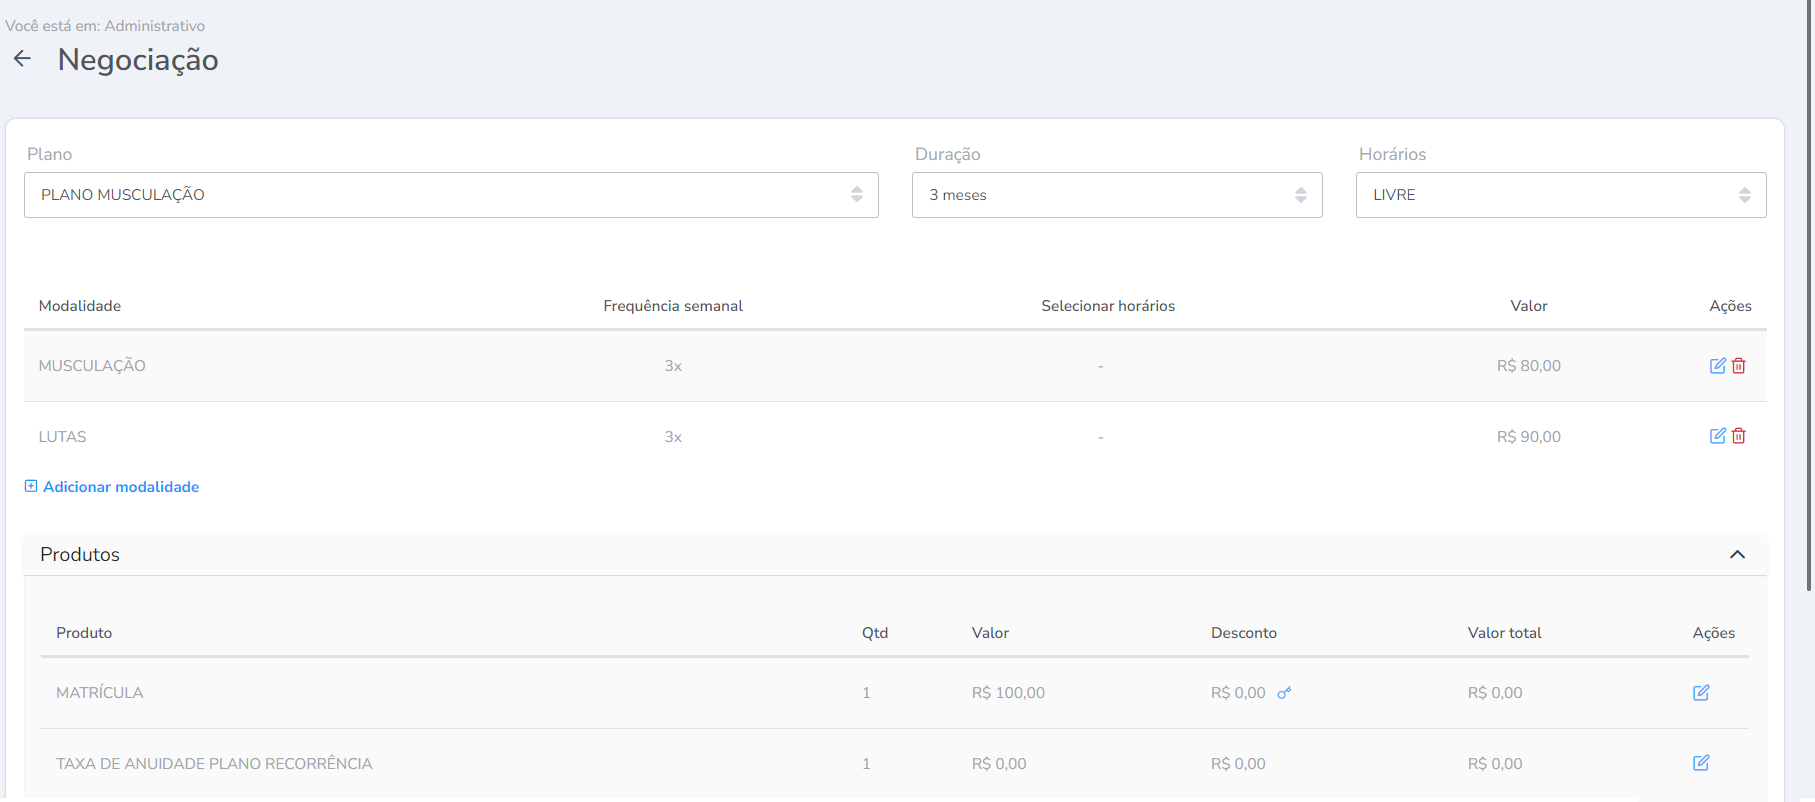The height and width of the screenshot is (802, 1815).
Task: Click the Frequência semanal column header
Action: [672, 306]
